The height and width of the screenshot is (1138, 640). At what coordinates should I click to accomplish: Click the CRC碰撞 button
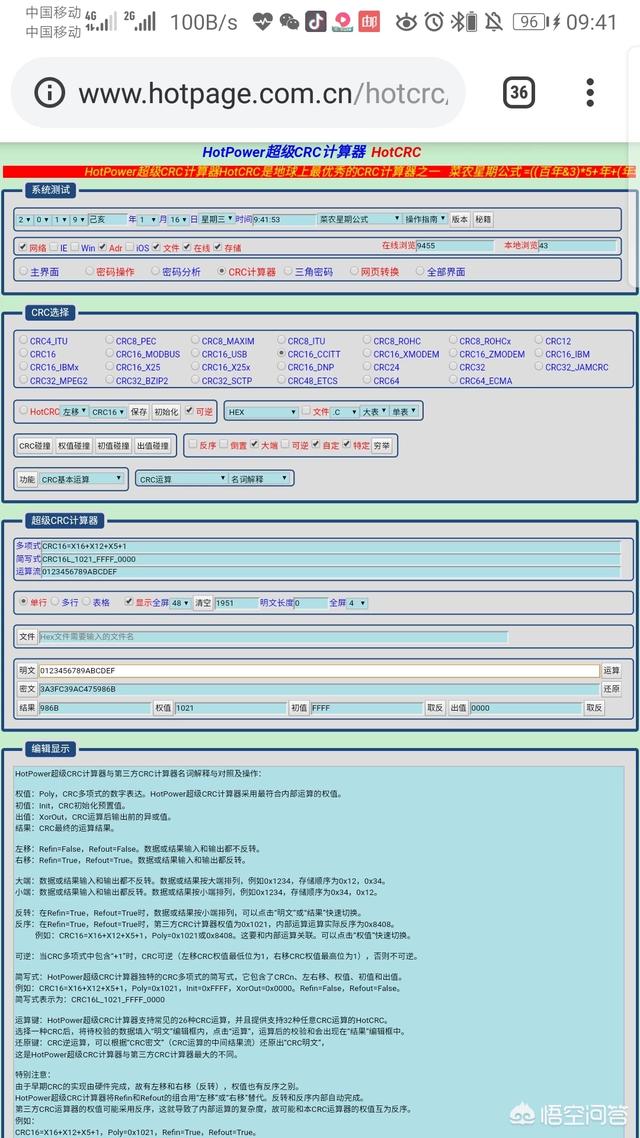click(x=34, y=445)
